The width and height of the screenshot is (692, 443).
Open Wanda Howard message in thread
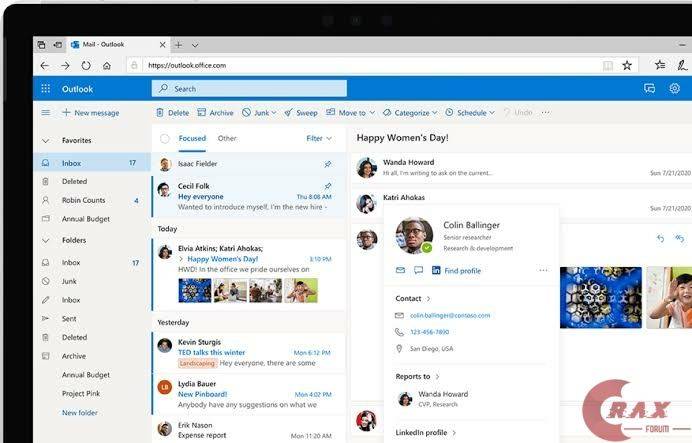pyautogui.click(x=523, y=168)
